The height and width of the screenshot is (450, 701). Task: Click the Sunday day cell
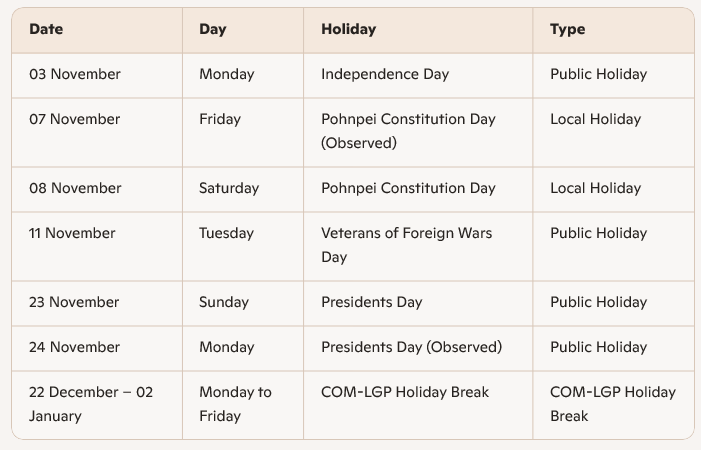pyautogui.click(x=224, y=302)
